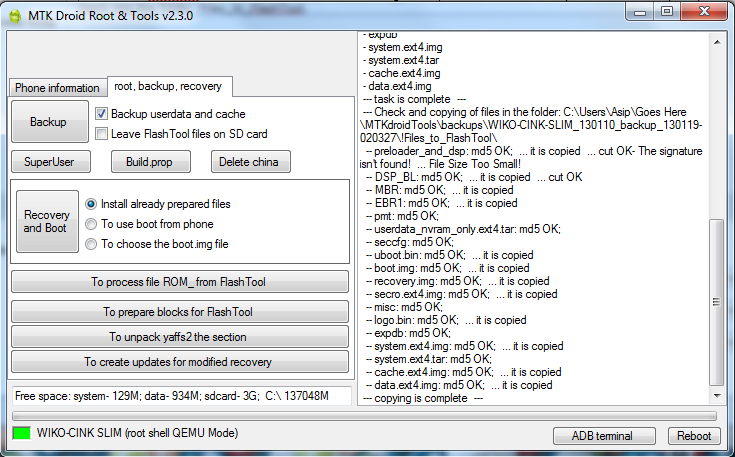This screenshot has width=735, height=457.
Task: Check Leave FlashTool files on SD card
Action: pos(101,133)
